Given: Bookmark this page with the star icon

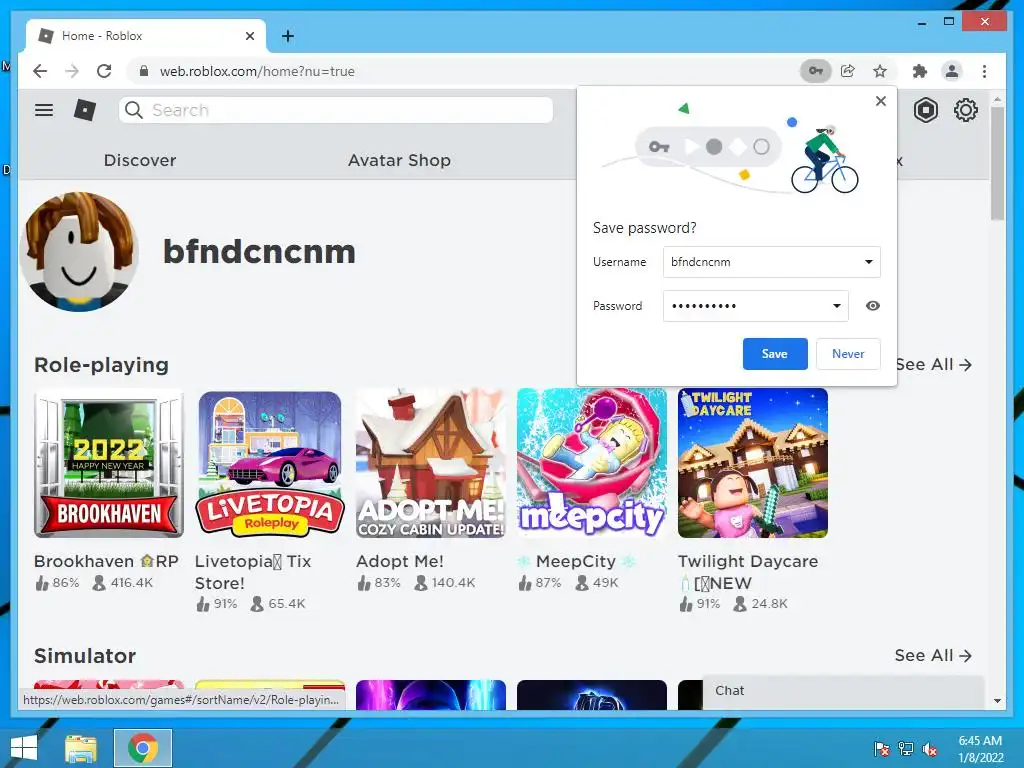Looking at the screenshot, I should pos(880,71).
